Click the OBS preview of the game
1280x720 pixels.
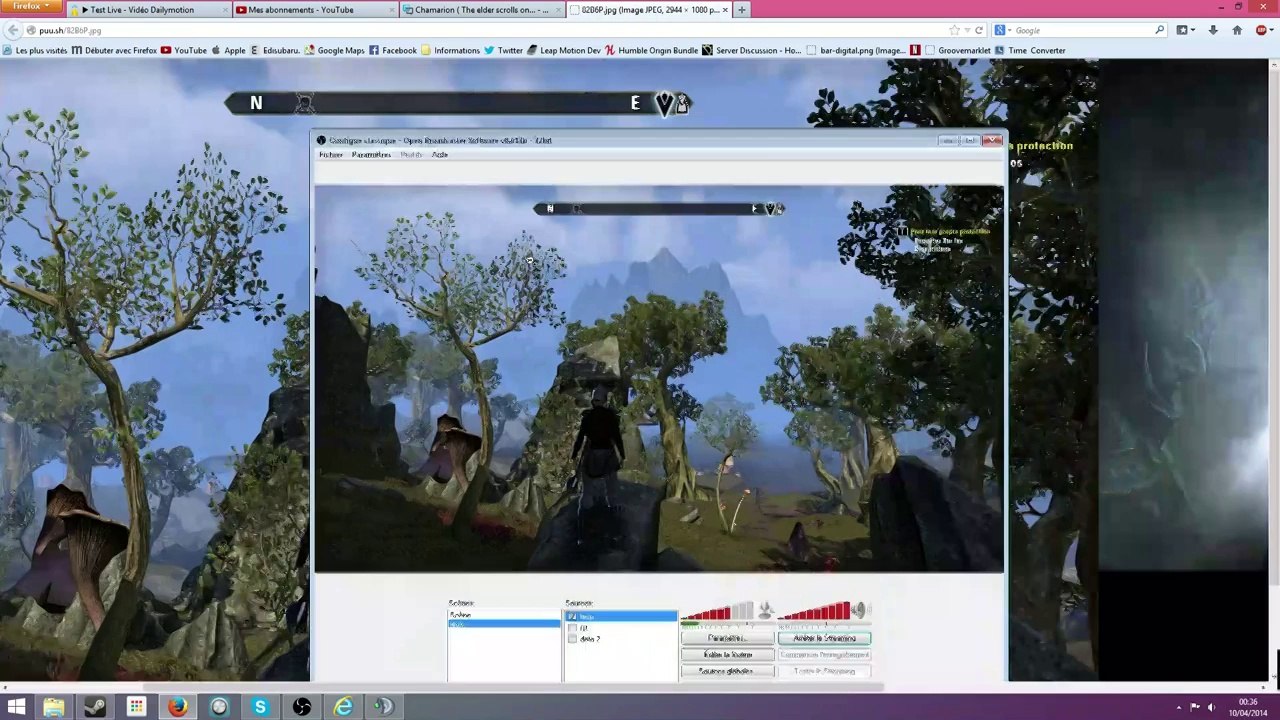659,379
